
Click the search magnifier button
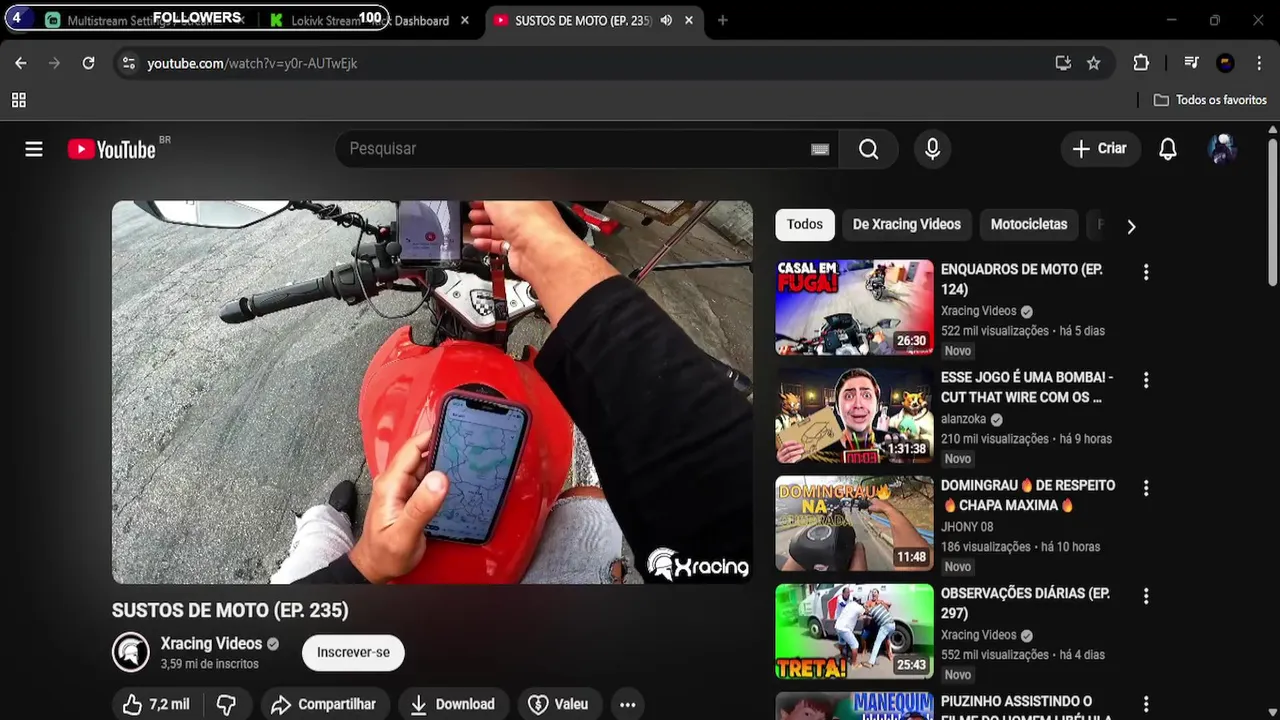[869, 149]
